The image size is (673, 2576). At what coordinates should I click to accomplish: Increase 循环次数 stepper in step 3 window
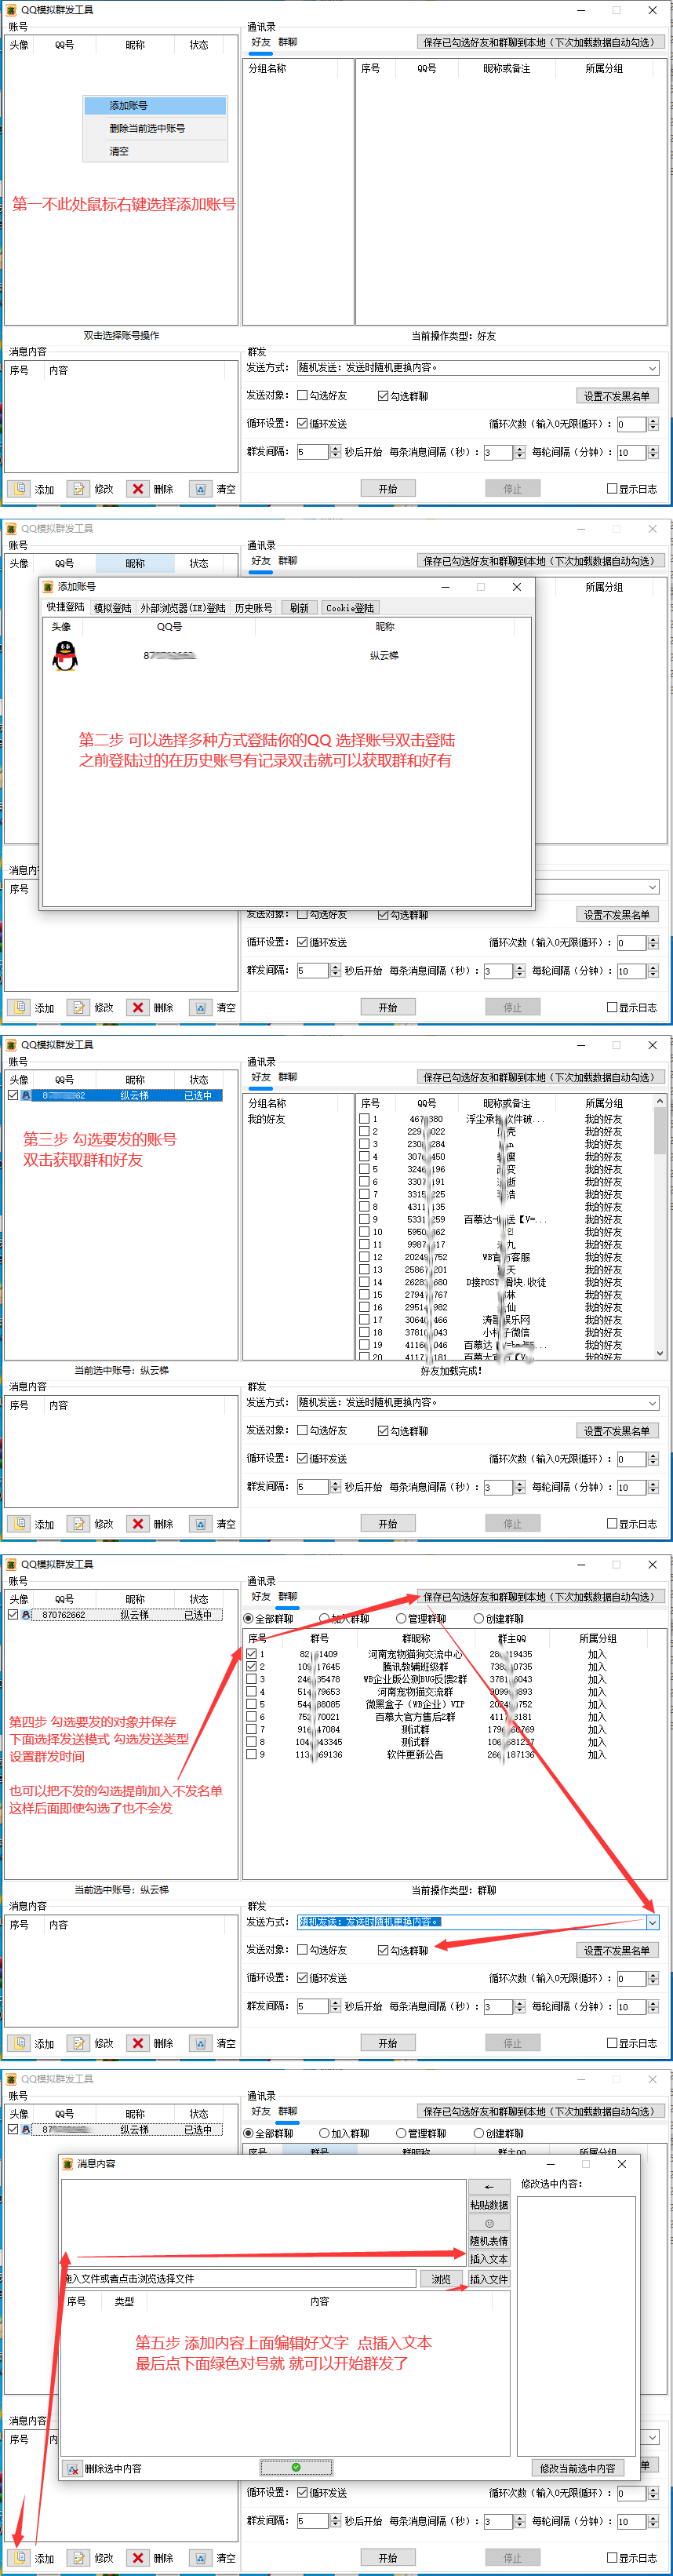pyautogui.click(x=653, y=1456)
